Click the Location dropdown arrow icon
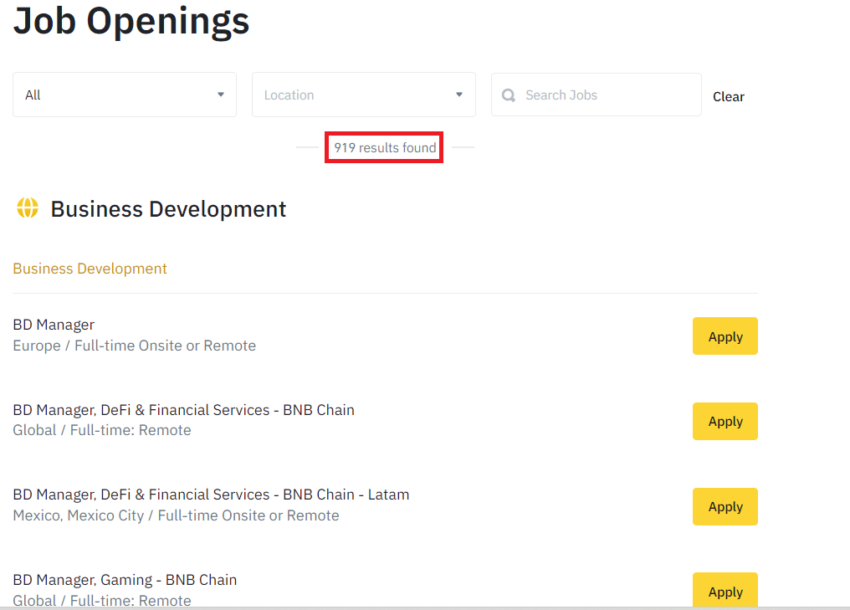 tap(459, 94)
